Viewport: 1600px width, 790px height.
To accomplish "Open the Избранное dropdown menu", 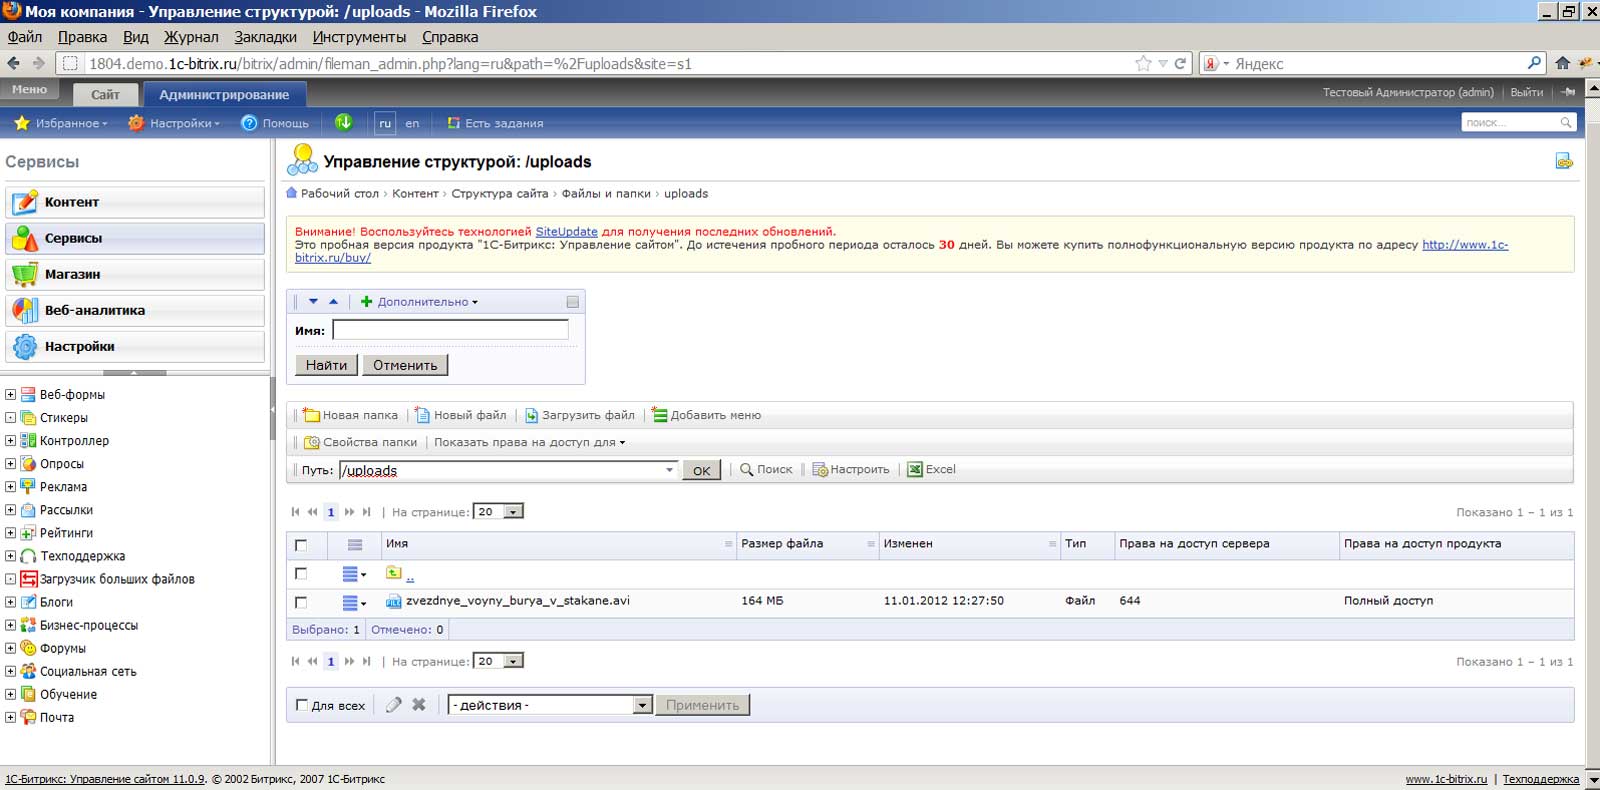I will (x=61, y=123).
